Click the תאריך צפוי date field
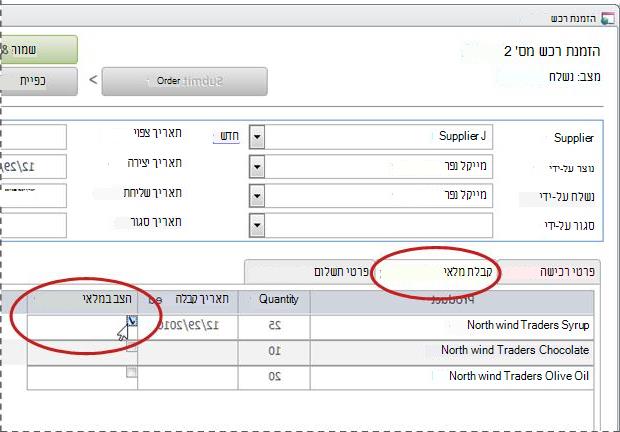 click(33, 137)
